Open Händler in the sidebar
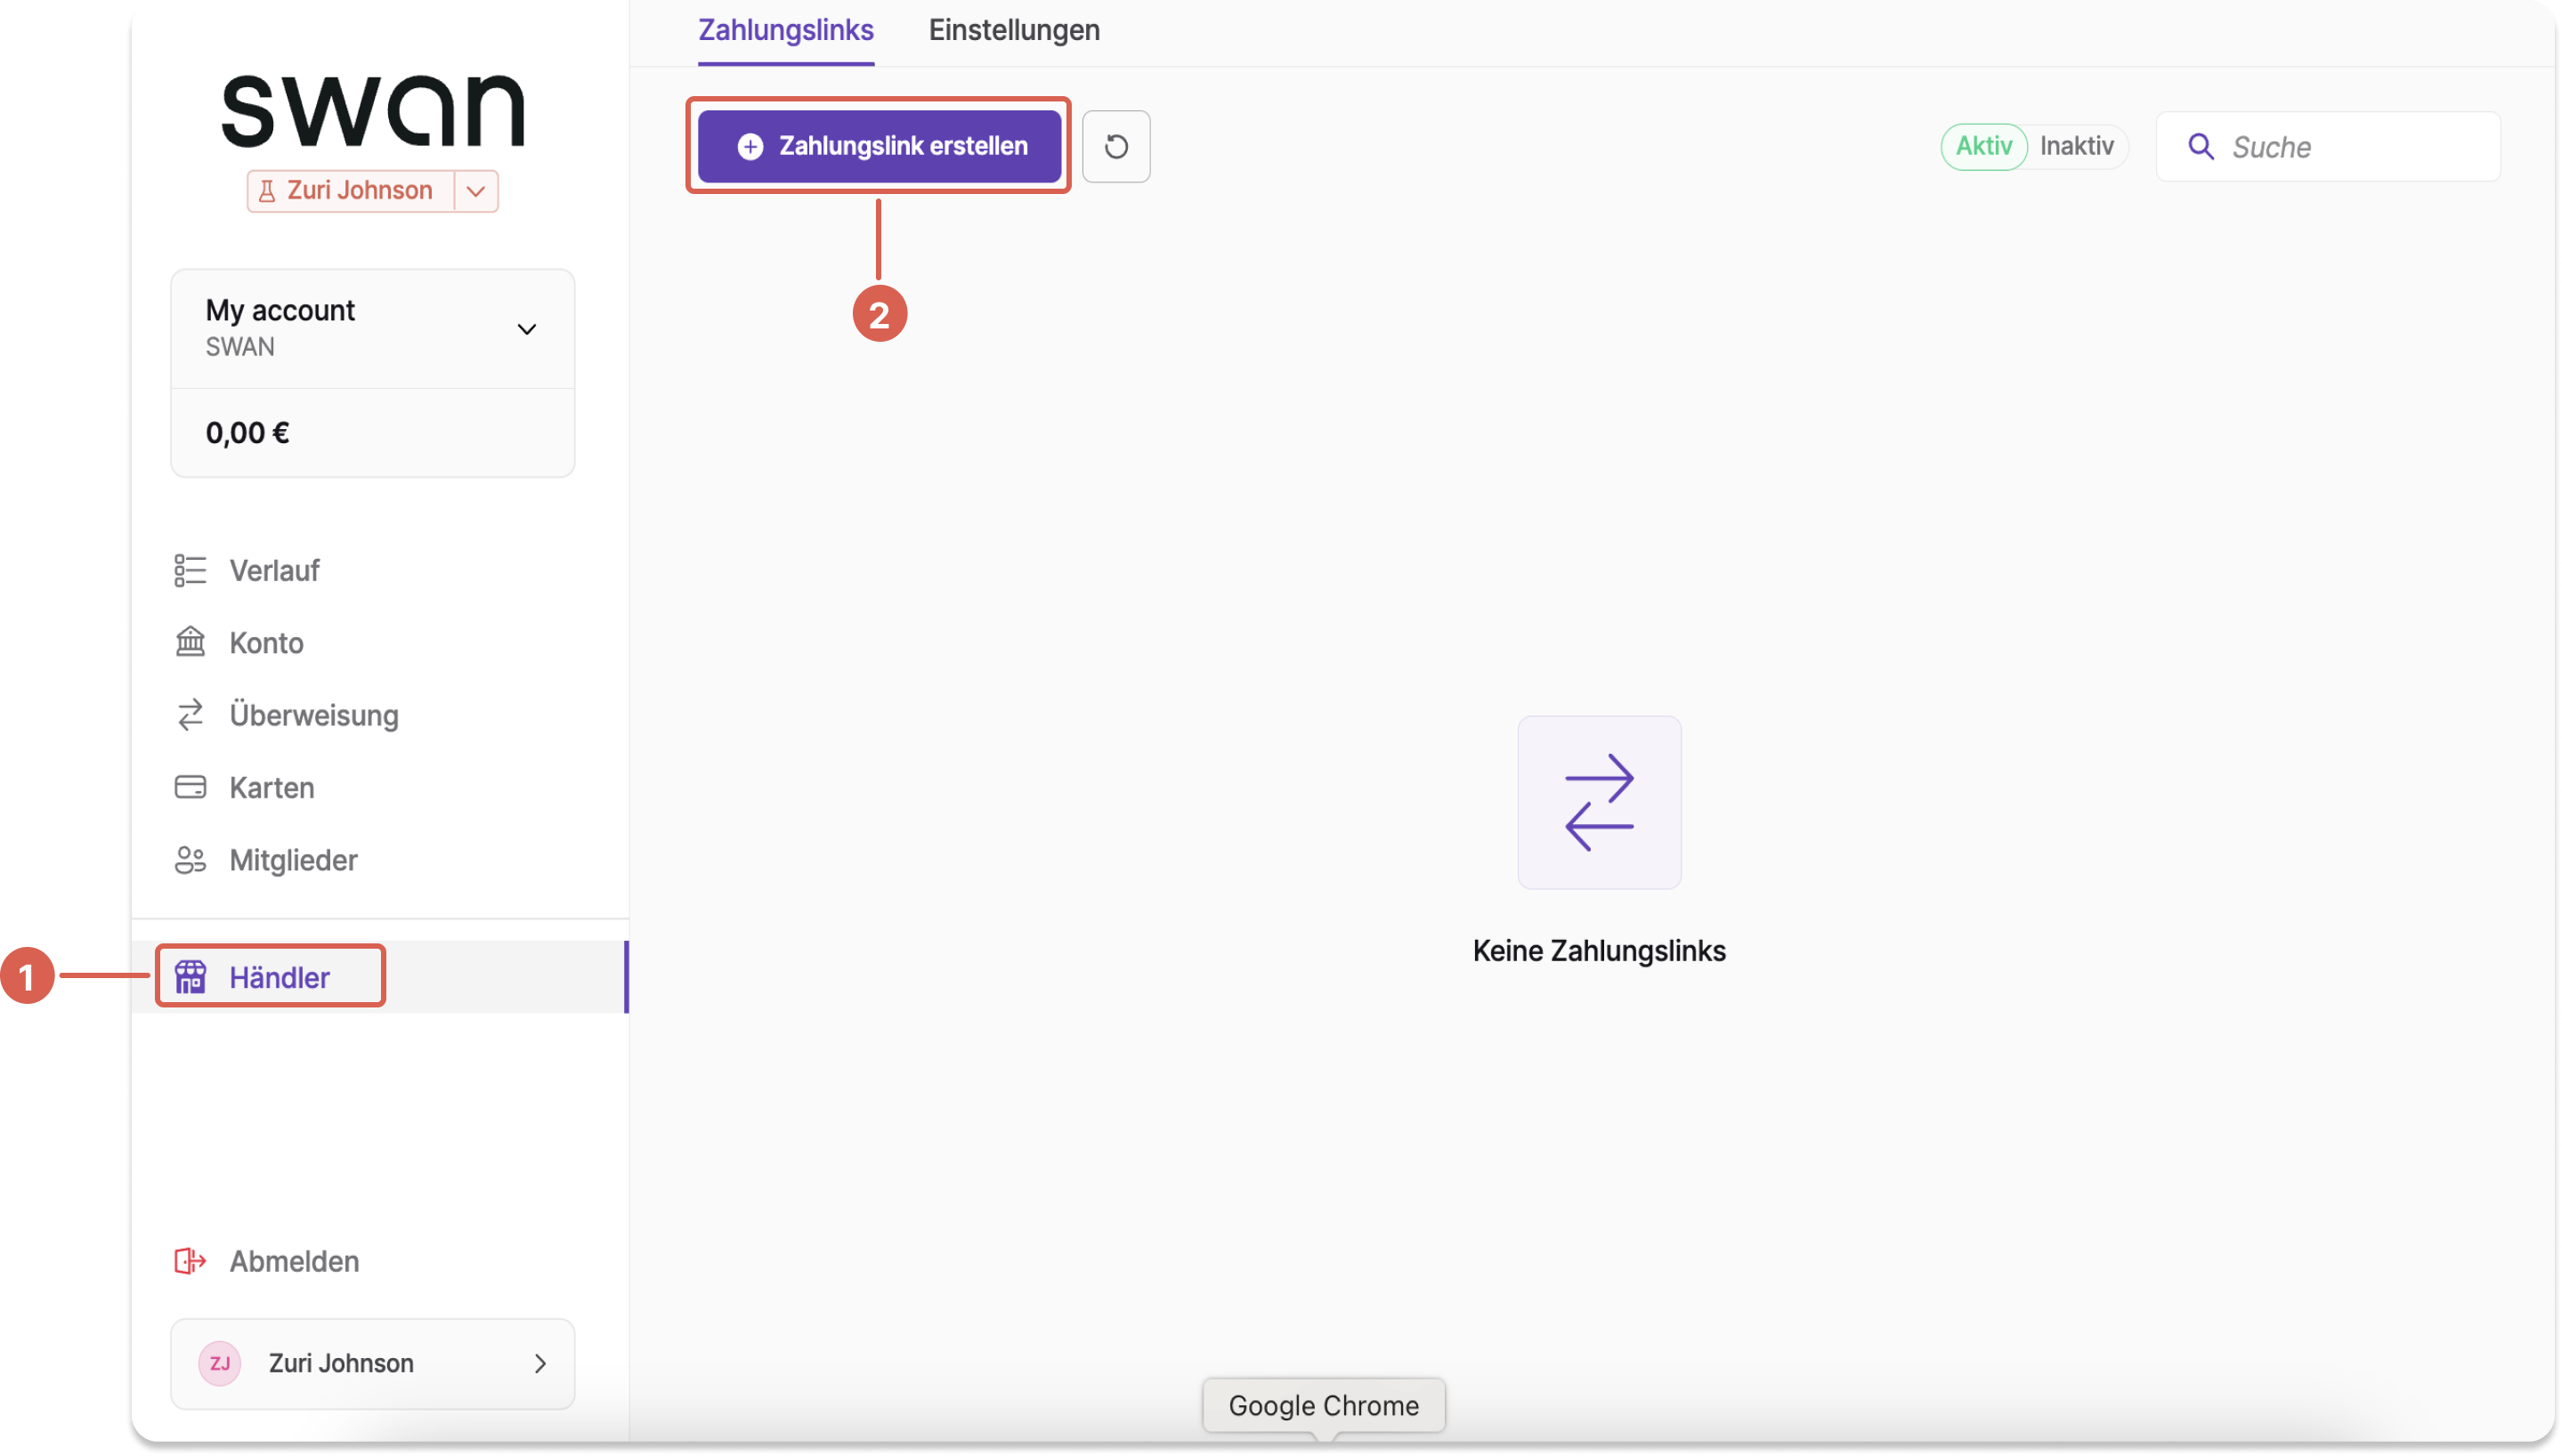Image resolution: width=2562 pixels, height=1456 pixels. pyautogui.click(x=380, y=977)
